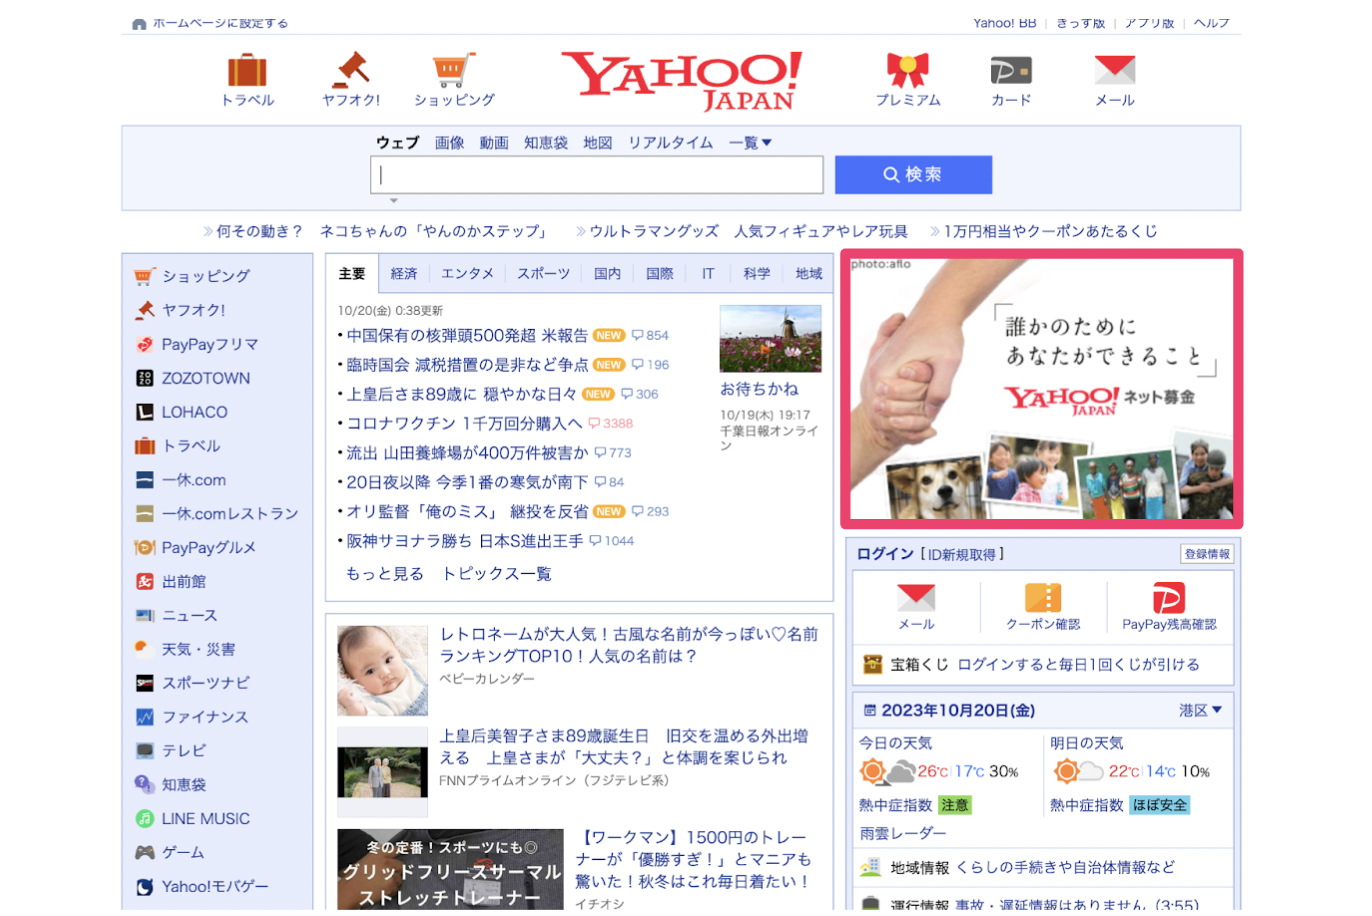Image resolution: width=1372 pixels, height=916 pixels.
Task: Switch to the 地域 news tab
Action: (x=808, y=274)
